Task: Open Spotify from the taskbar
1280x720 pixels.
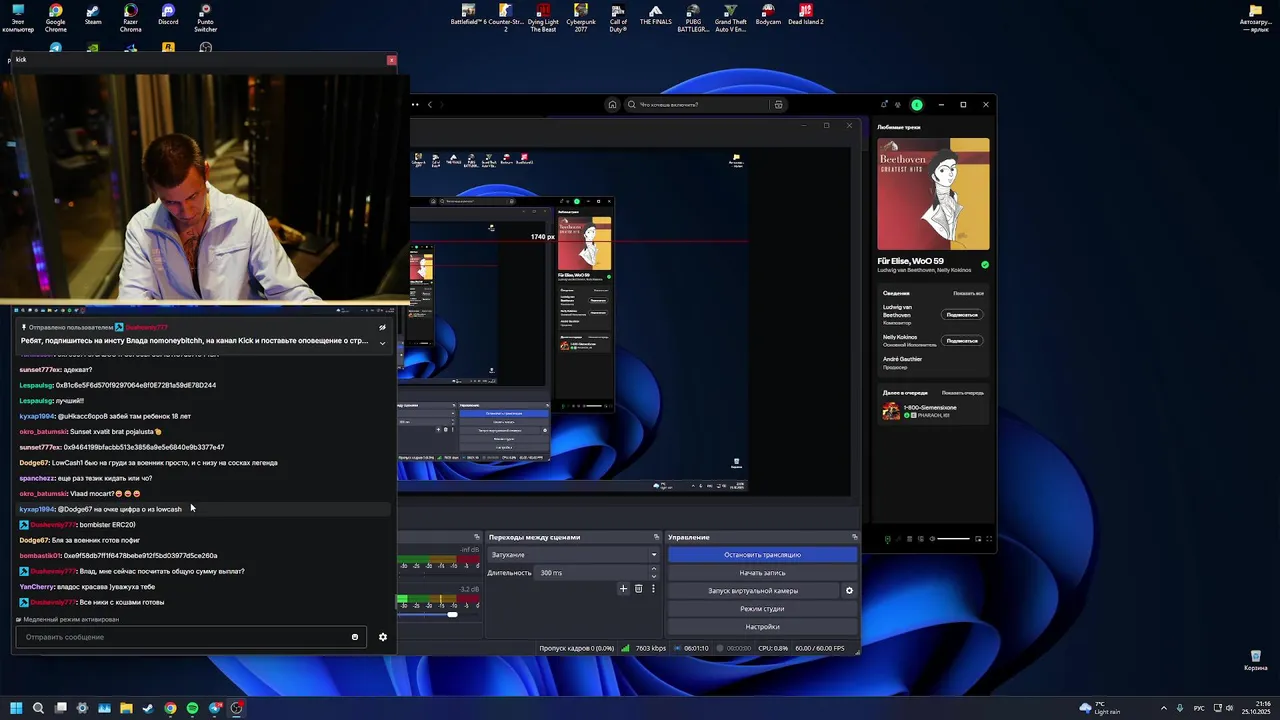Action: pyautogui.click(x=192, y=708)
